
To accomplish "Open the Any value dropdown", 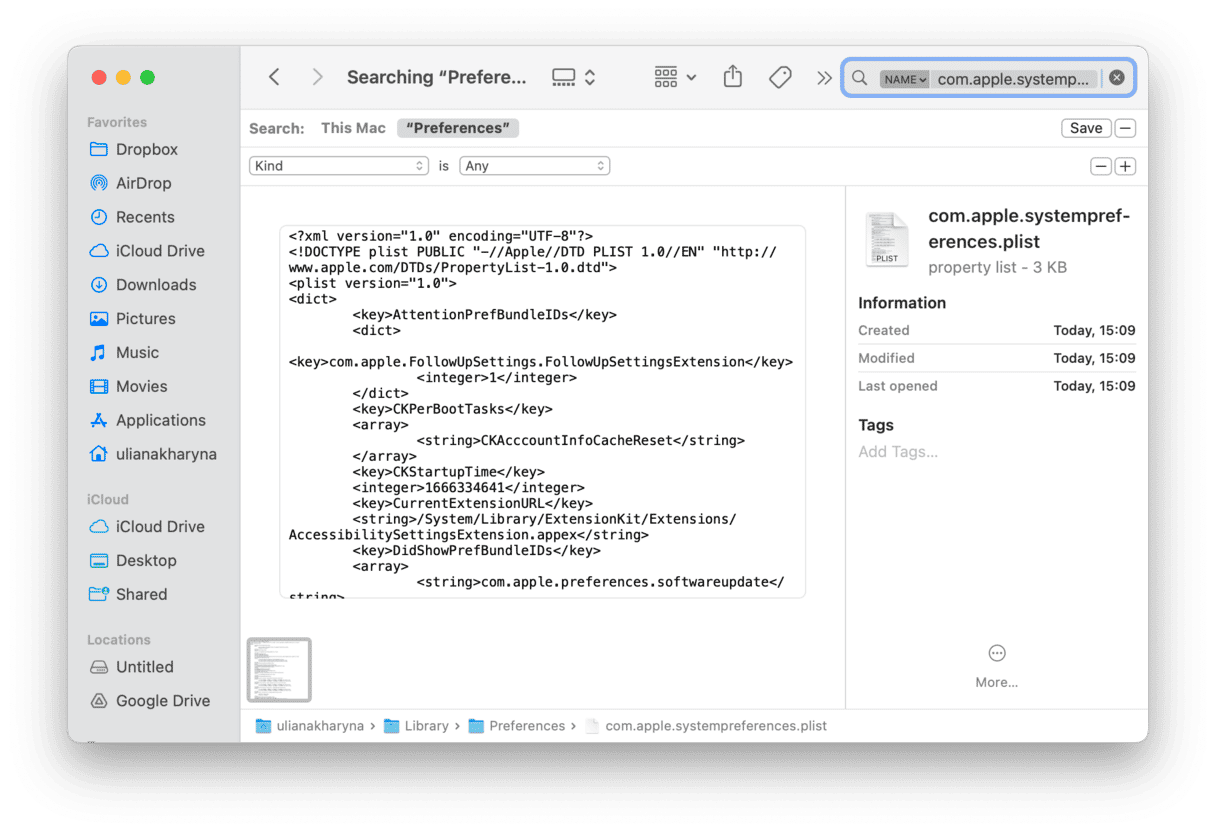I will point(534,166).
